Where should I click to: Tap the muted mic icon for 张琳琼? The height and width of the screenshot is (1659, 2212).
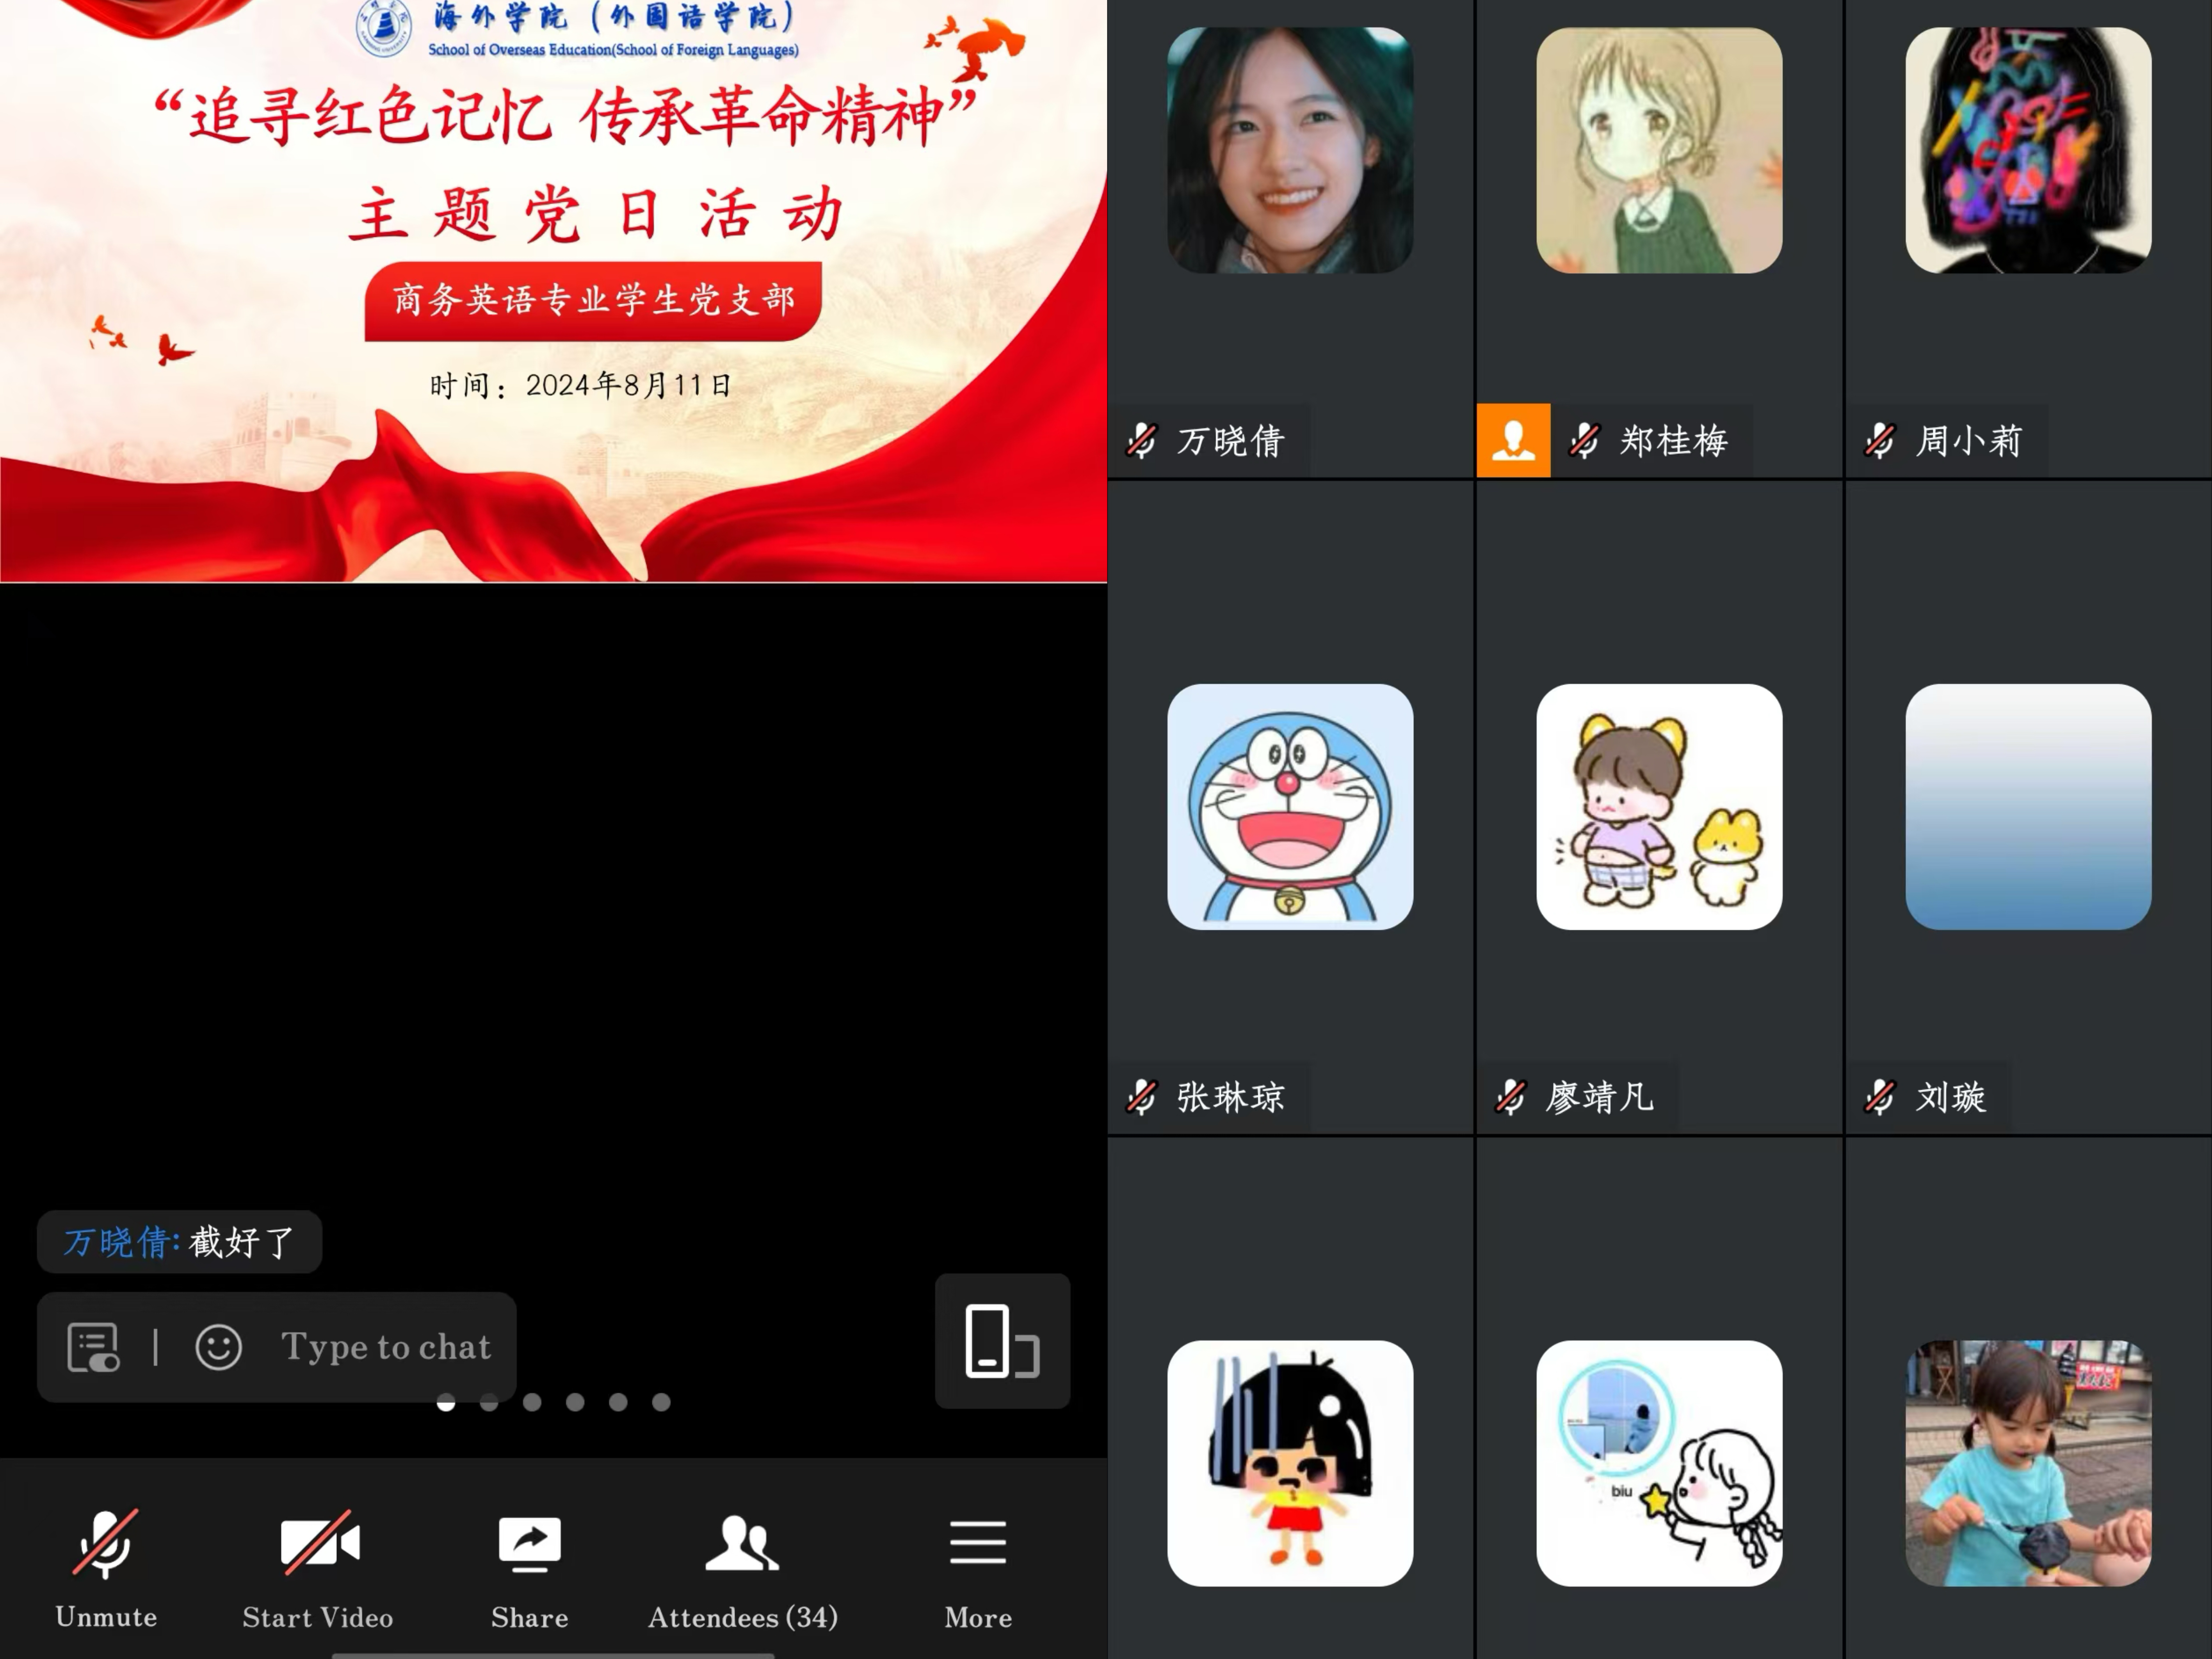coord(1141,1097)
